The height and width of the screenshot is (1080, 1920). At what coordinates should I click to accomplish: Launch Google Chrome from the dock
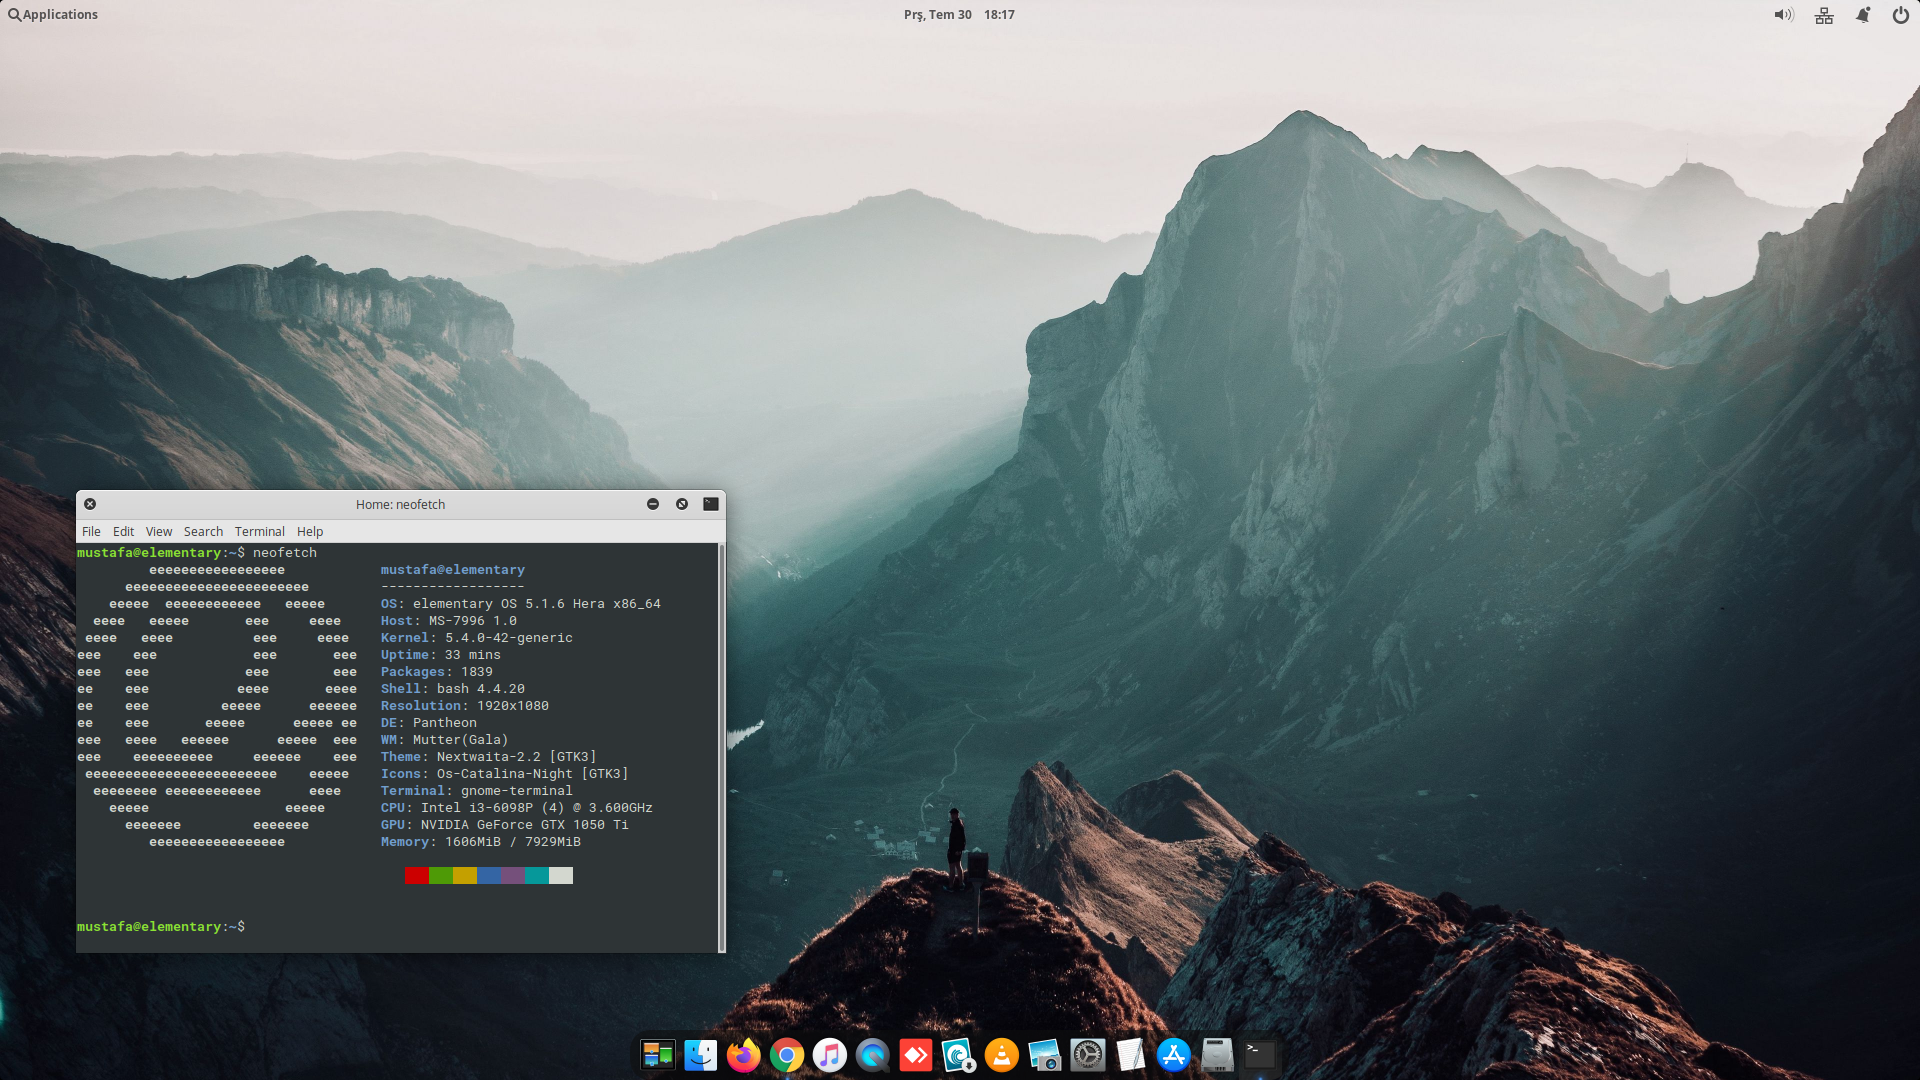tap(786, 1055)
